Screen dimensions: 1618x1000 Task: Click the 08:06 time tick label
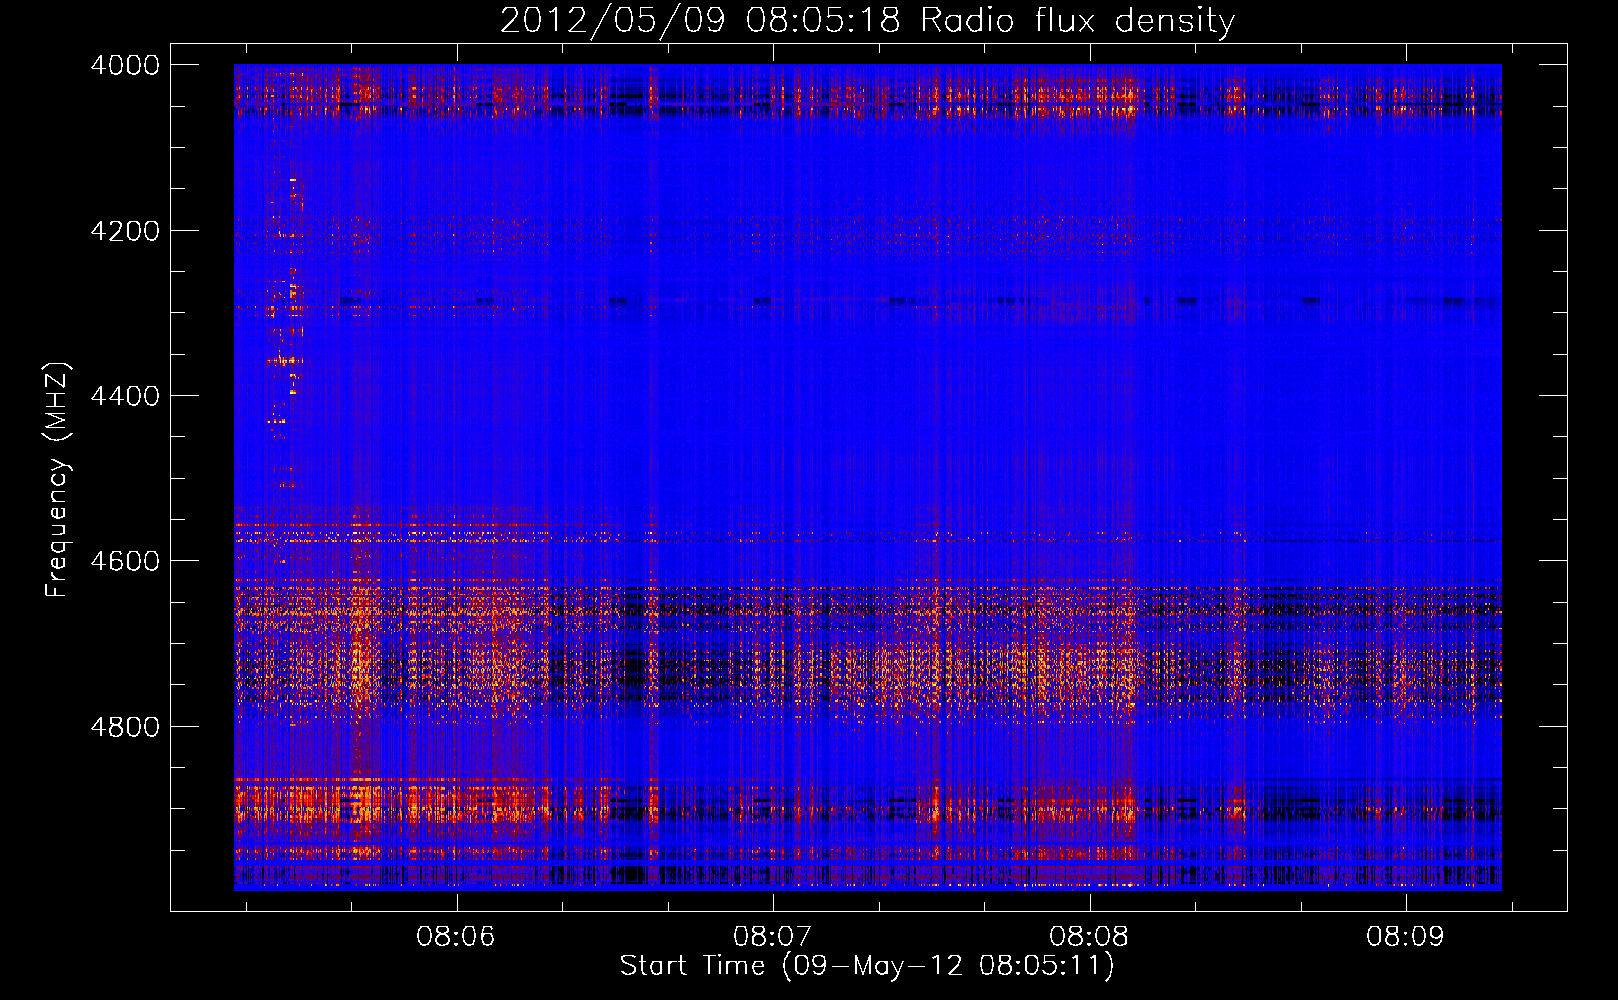point(457,937)
